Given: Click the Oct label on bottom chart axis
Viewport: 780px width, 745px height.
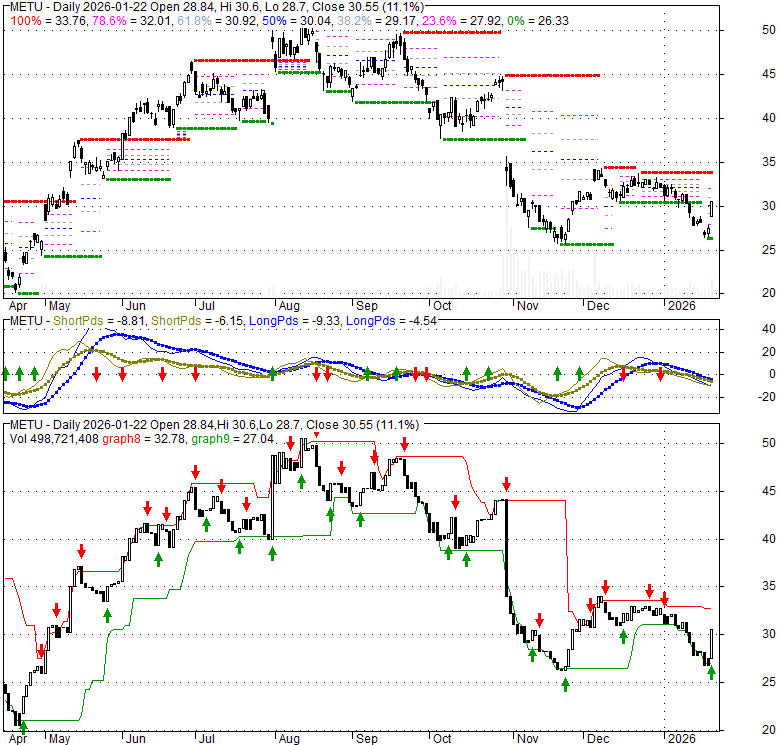Looking at the screenshot, I should pos(442,739).
